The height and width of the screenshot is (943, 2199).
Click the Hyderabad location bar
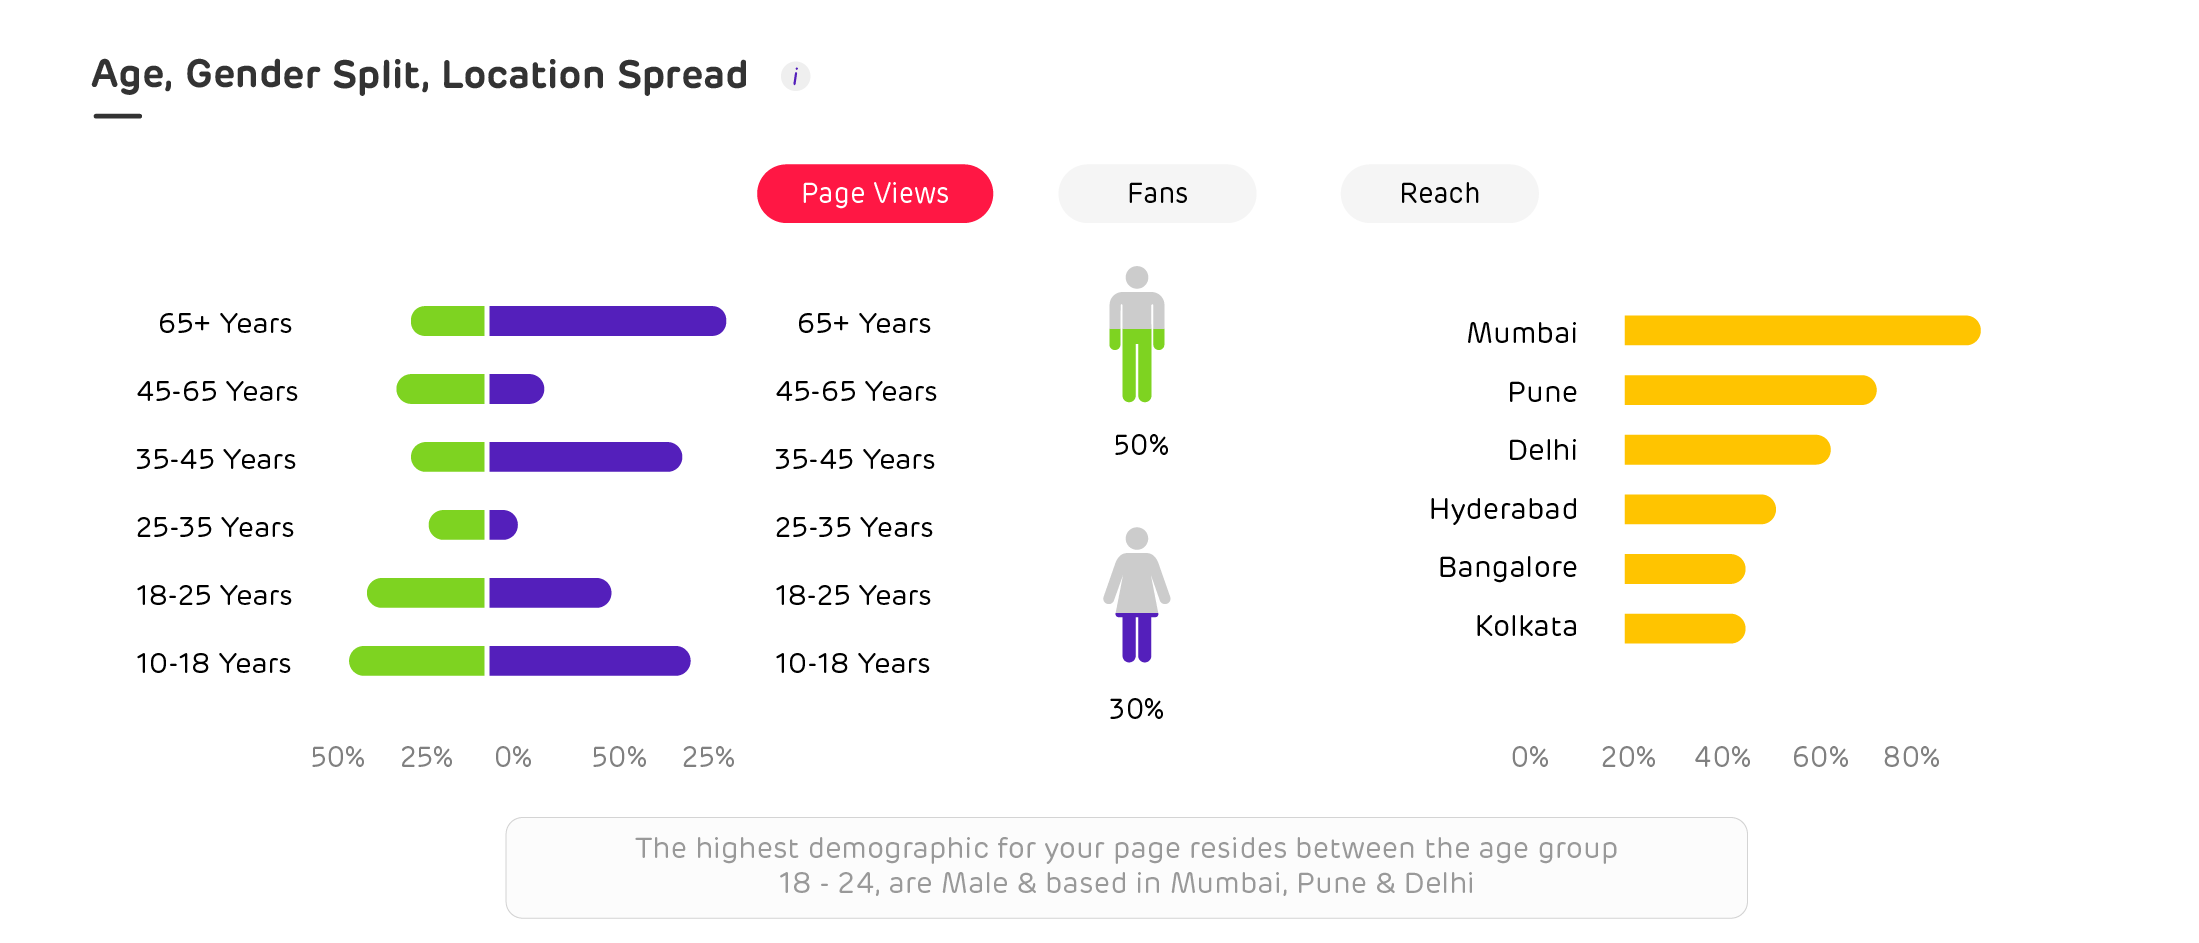click(x=1699, y=509)
